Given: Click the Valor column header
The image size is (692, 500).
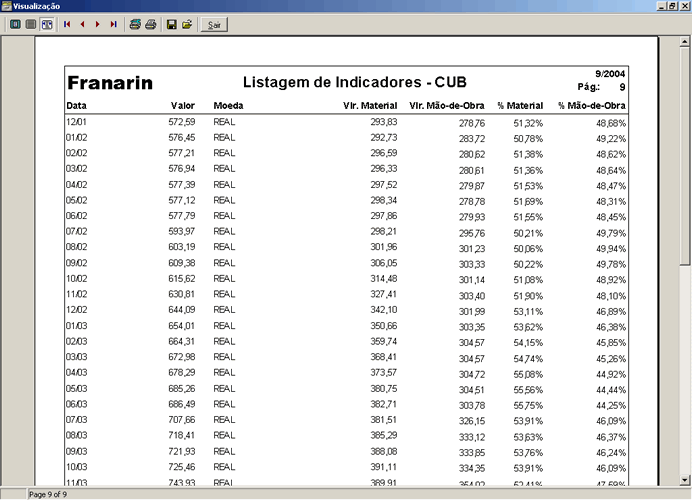Looking at the screenshot, I should (x=183, y=105).
